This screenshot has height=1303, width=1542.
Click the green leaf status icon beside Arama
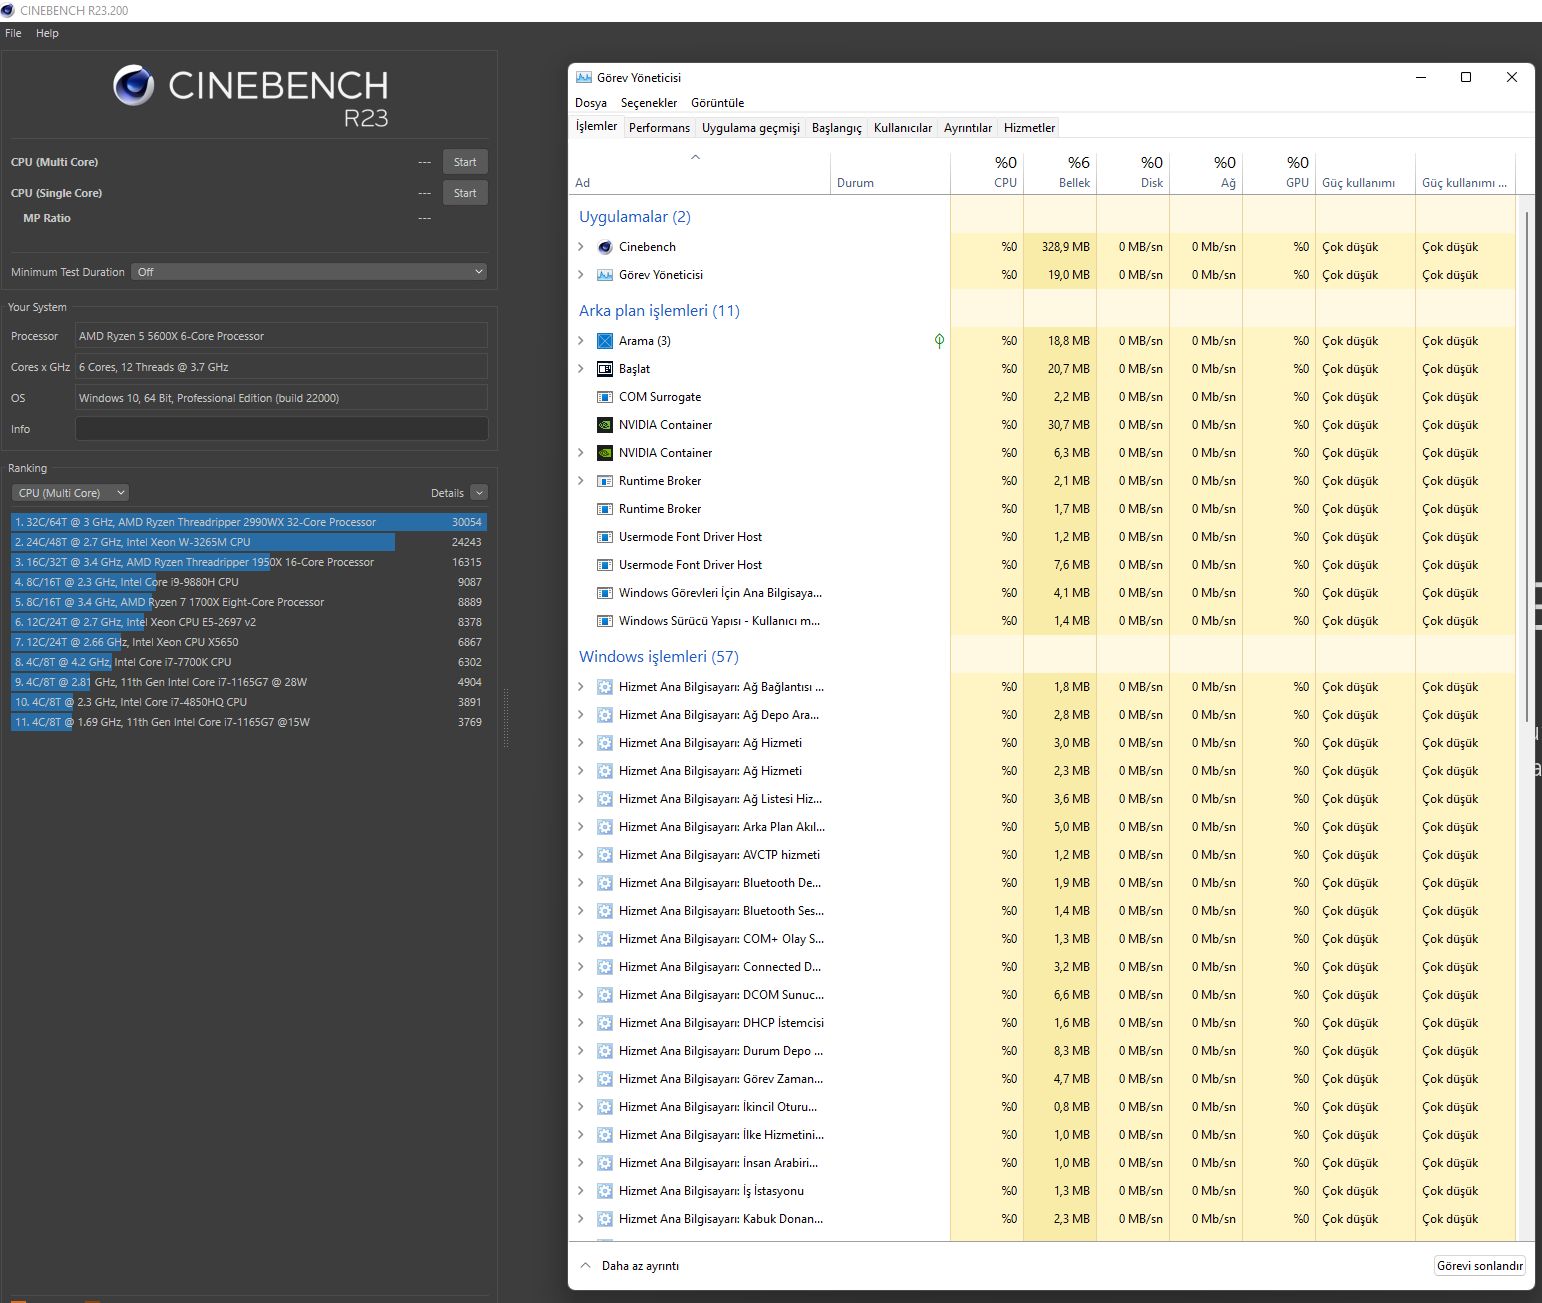point(939,341)
